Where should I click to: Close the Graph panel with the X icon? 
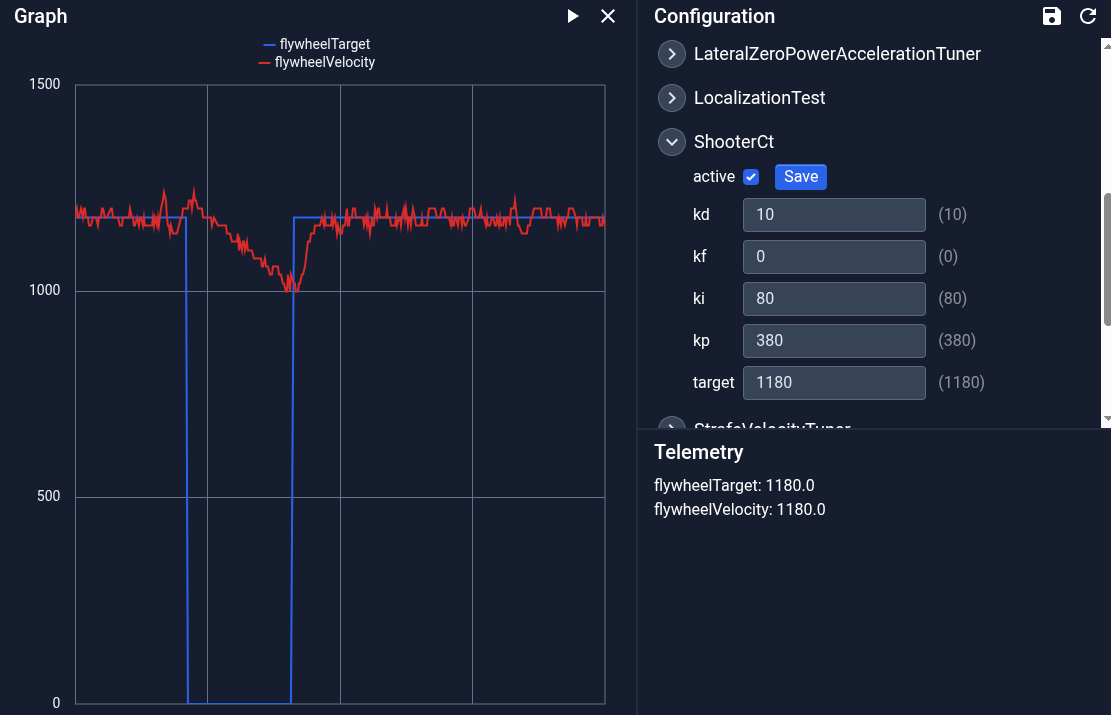point(608,16)
